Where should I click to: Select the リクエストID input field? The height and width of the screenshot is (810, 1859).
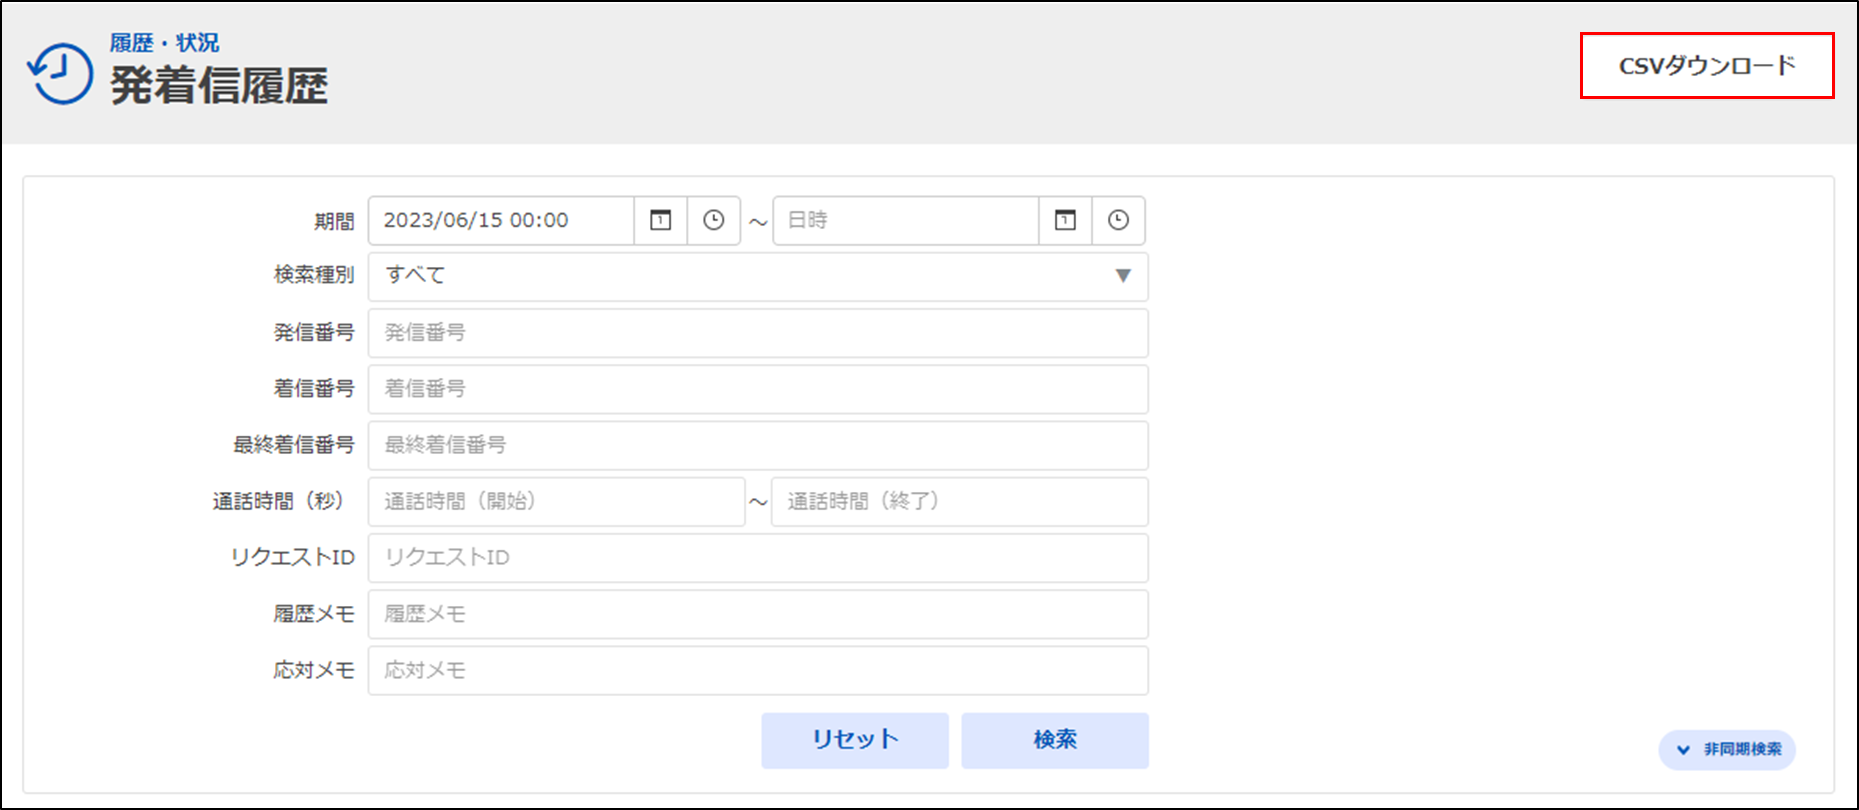(757, 558)
